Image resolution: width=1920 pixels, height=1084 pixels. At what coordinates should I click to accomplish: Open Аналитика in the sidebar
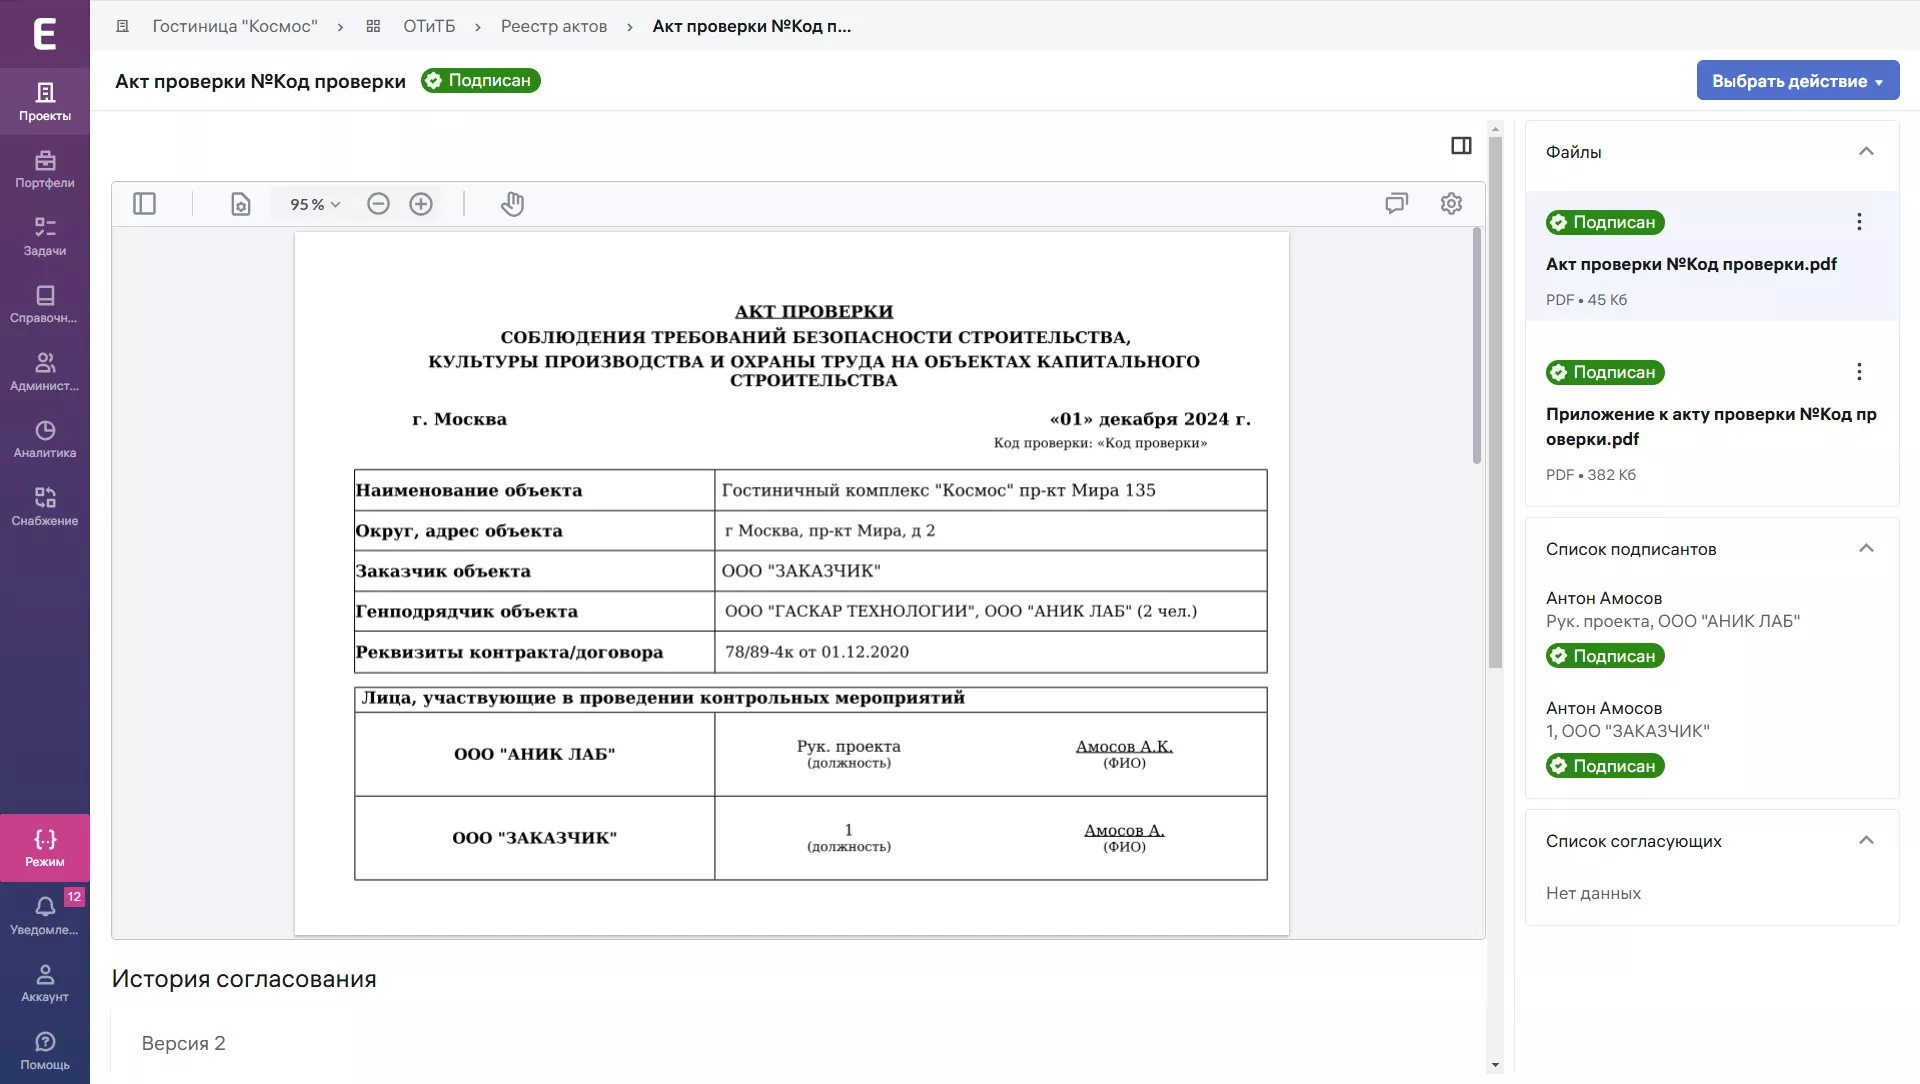tap(45, 439)
